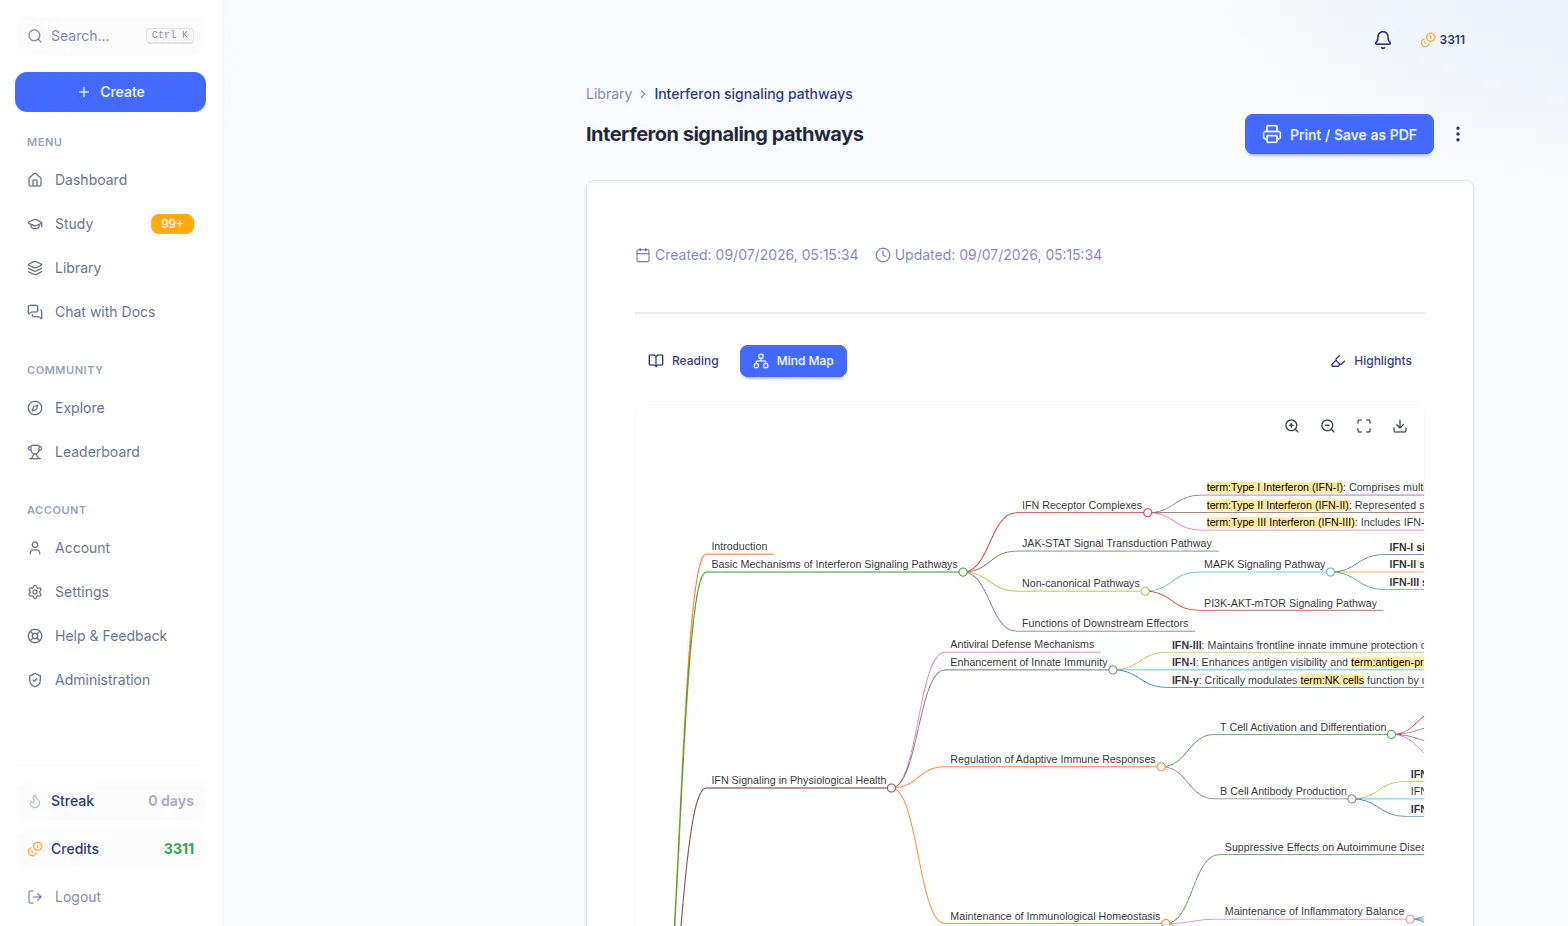1568x926 pixels.
Task: Click the notification bell icon
Action: [x=1383, y=40]
